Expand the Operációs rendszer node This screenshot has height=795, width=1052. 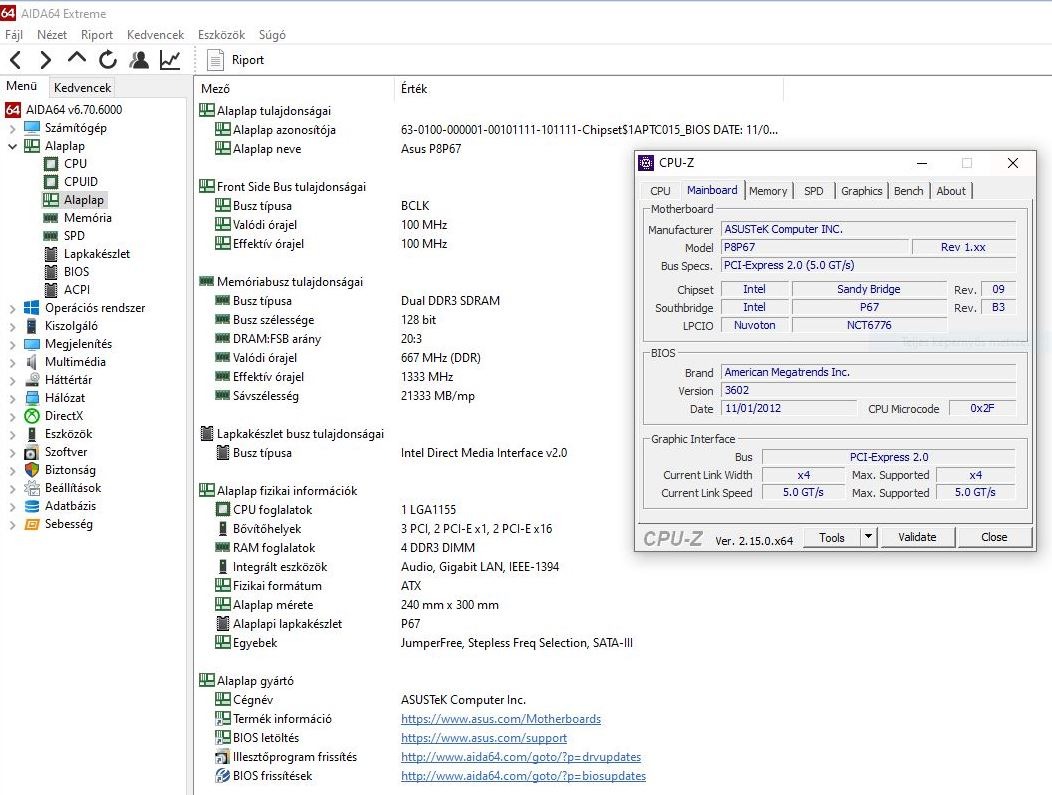13,309
